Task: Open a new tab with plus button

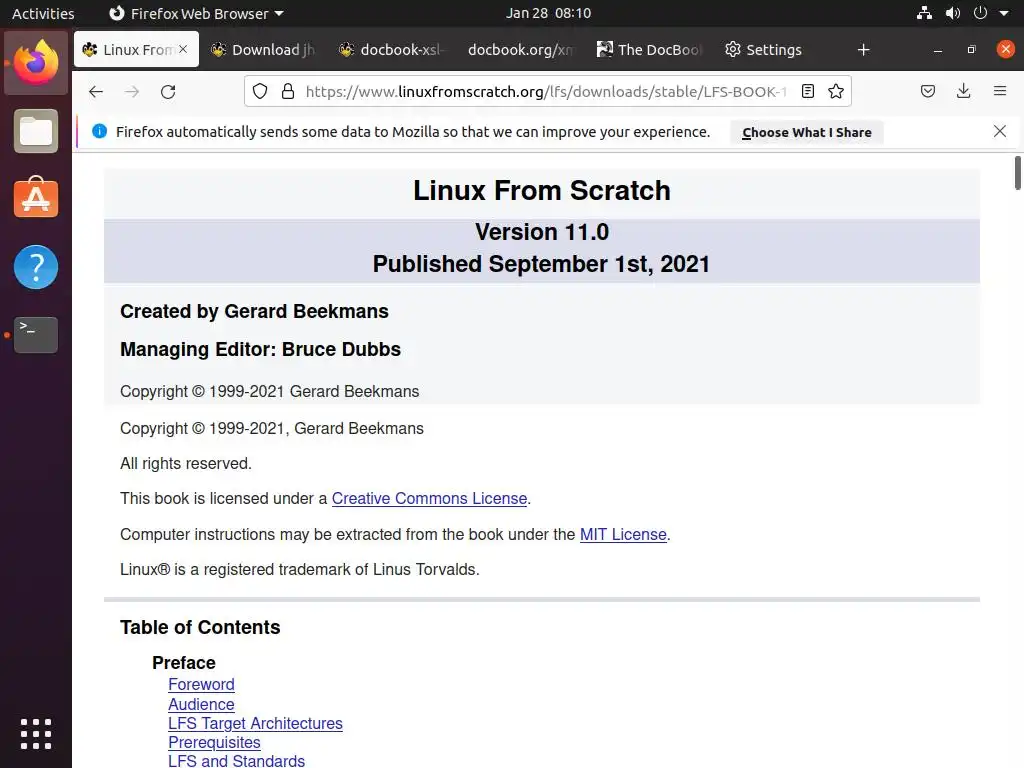Action: point(864,49)
